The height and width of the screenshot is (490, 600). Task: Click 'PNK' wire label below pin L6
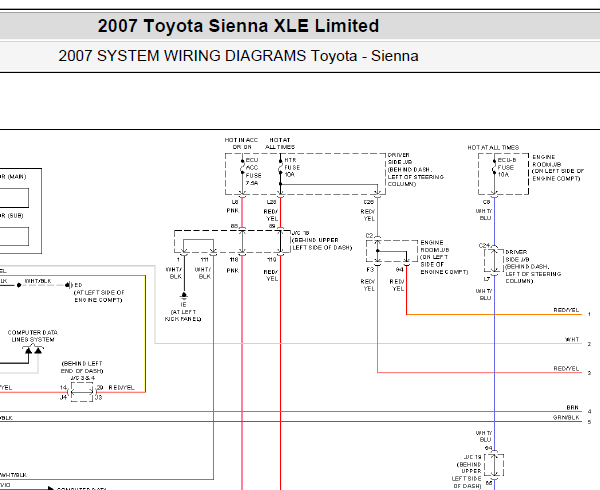(x=232, y=211)
